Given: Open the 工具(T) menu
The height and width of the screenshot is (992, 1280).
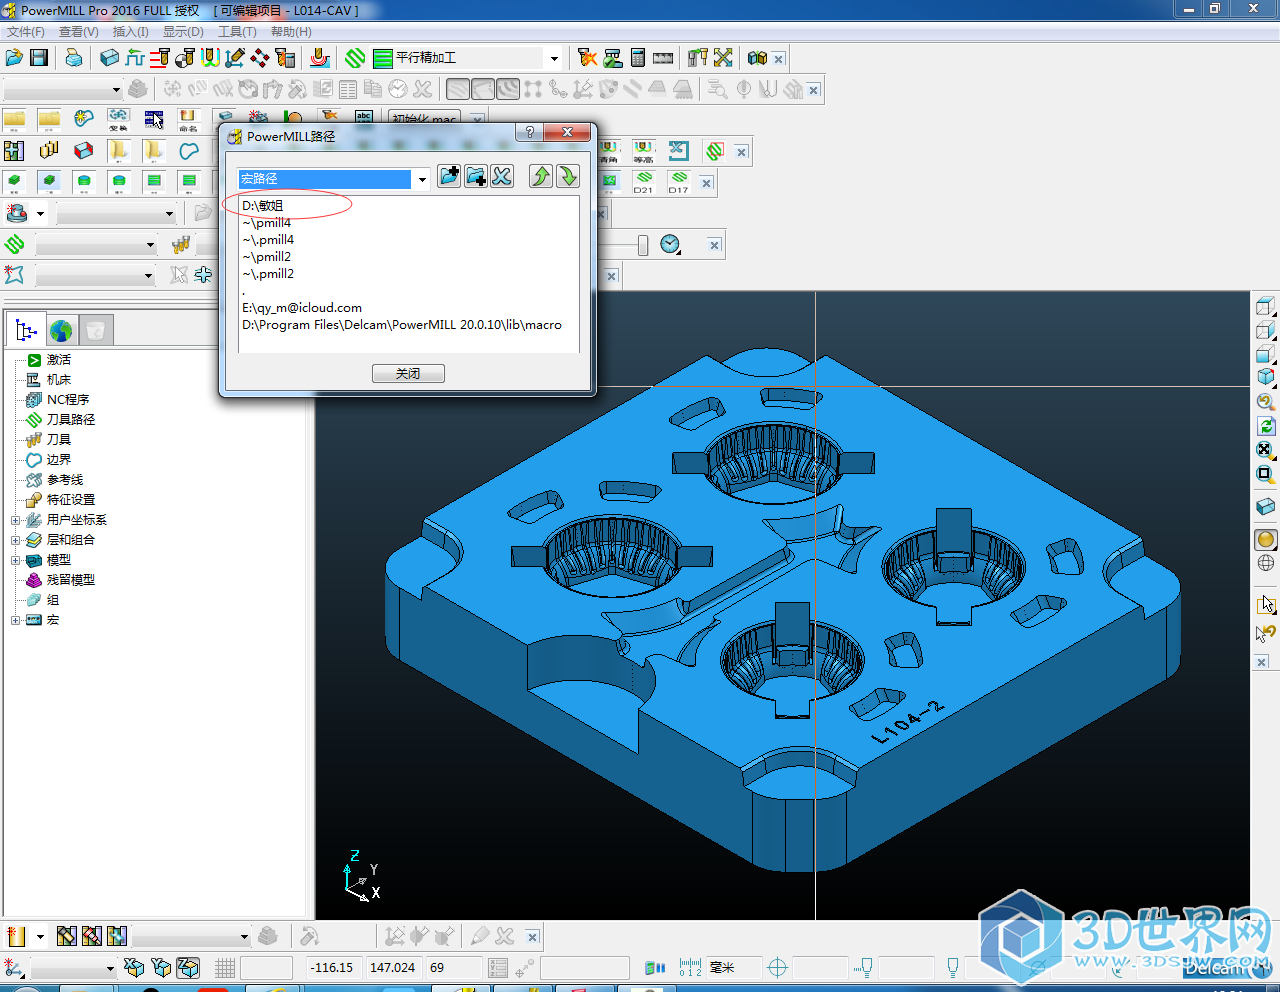Looking at the screenshot, I should (x=238, y=32).
